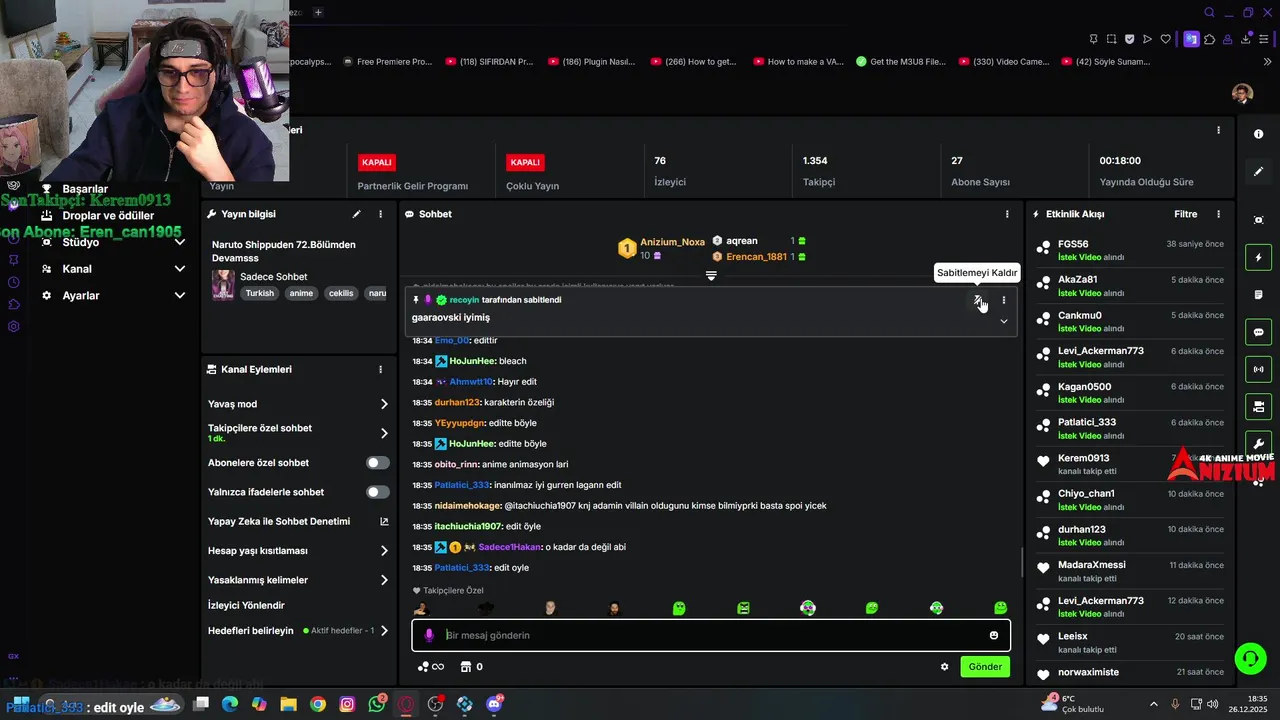
Task: Open Etkinlik Akışı three-dot menu
Action: click(x=1218, y=214)
